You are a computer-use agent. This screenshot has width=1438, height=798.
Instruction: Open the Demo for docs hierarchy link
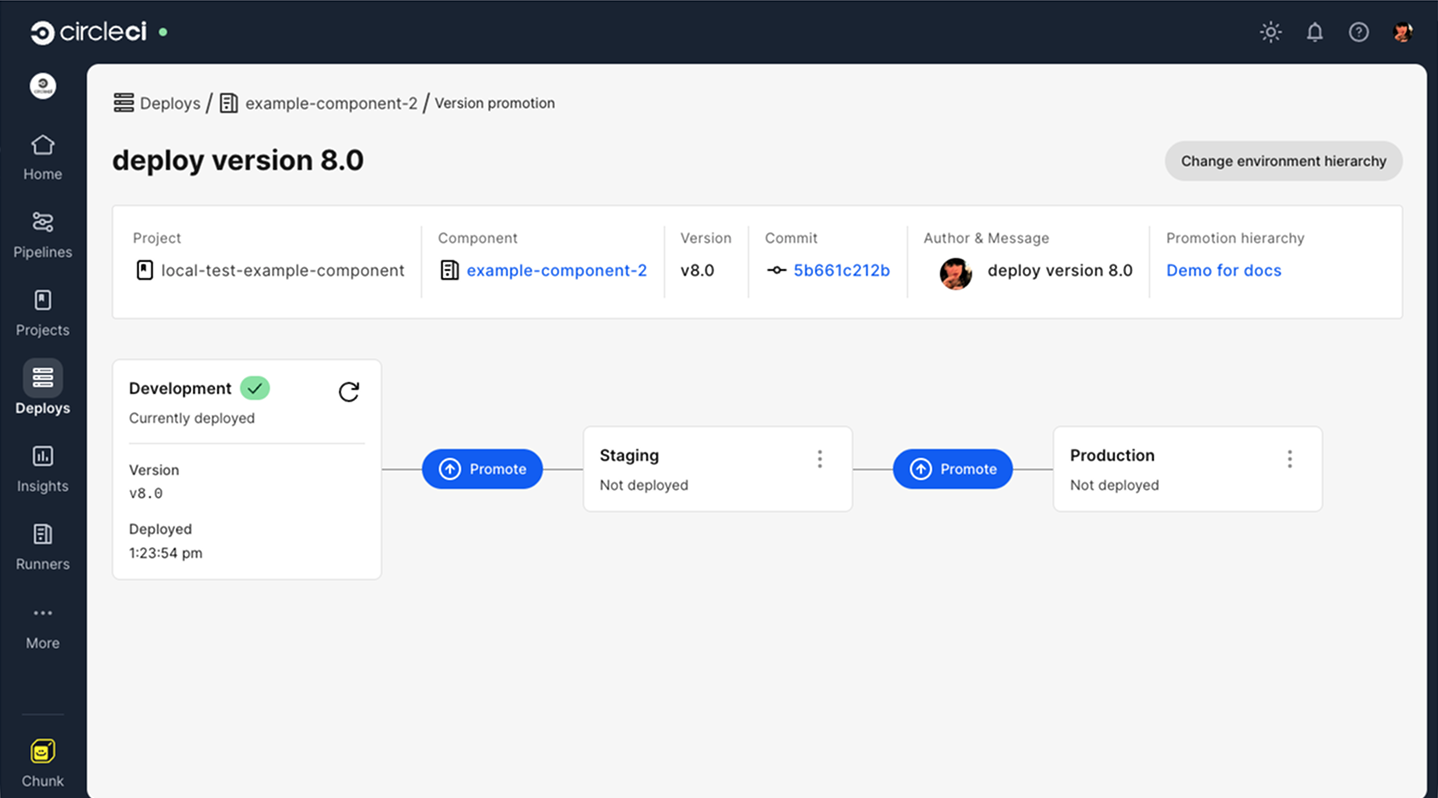click(x=1223, y=270)
